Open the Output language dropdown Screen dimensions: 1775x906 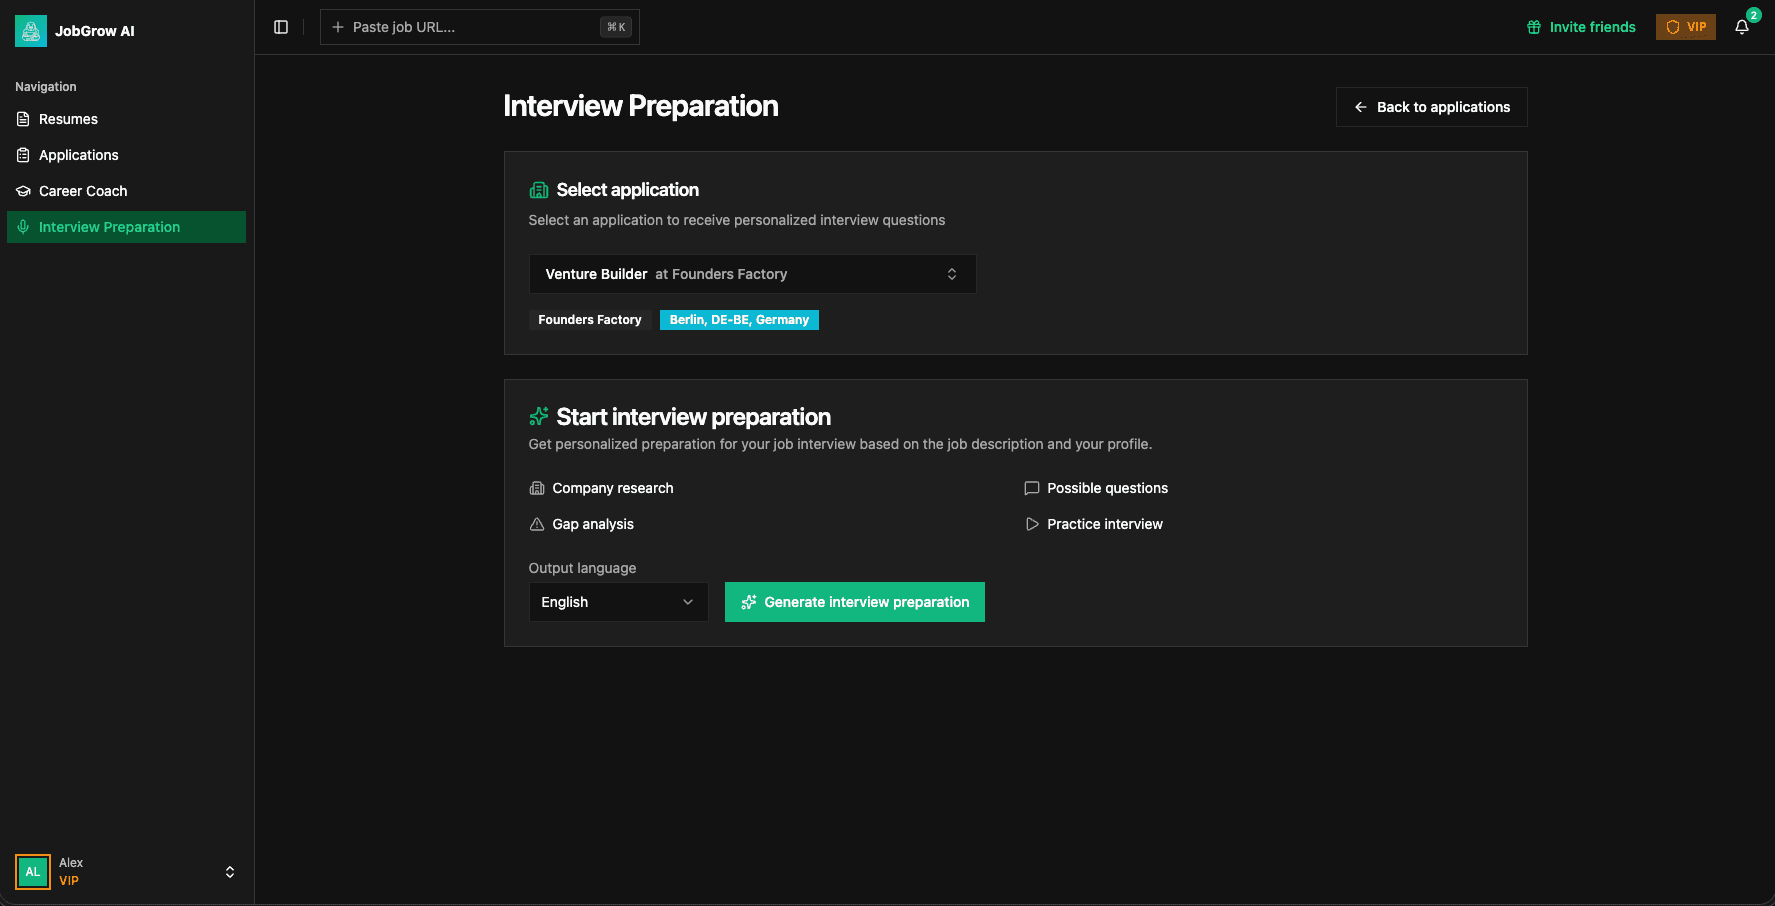tap(618, 602)
